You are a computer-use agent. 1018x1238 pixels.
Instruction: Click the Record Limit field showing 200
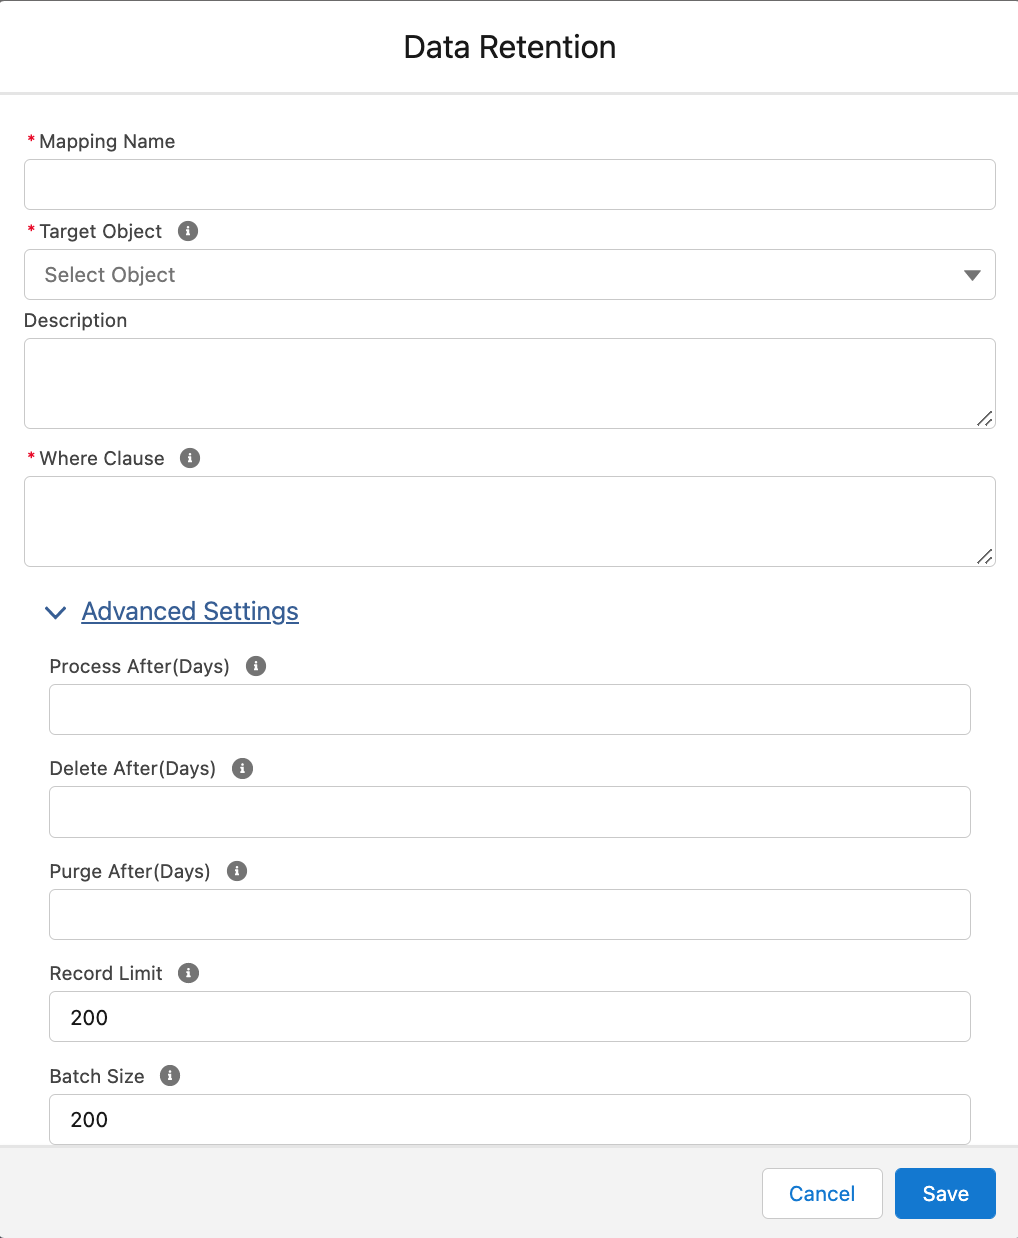509,1017
